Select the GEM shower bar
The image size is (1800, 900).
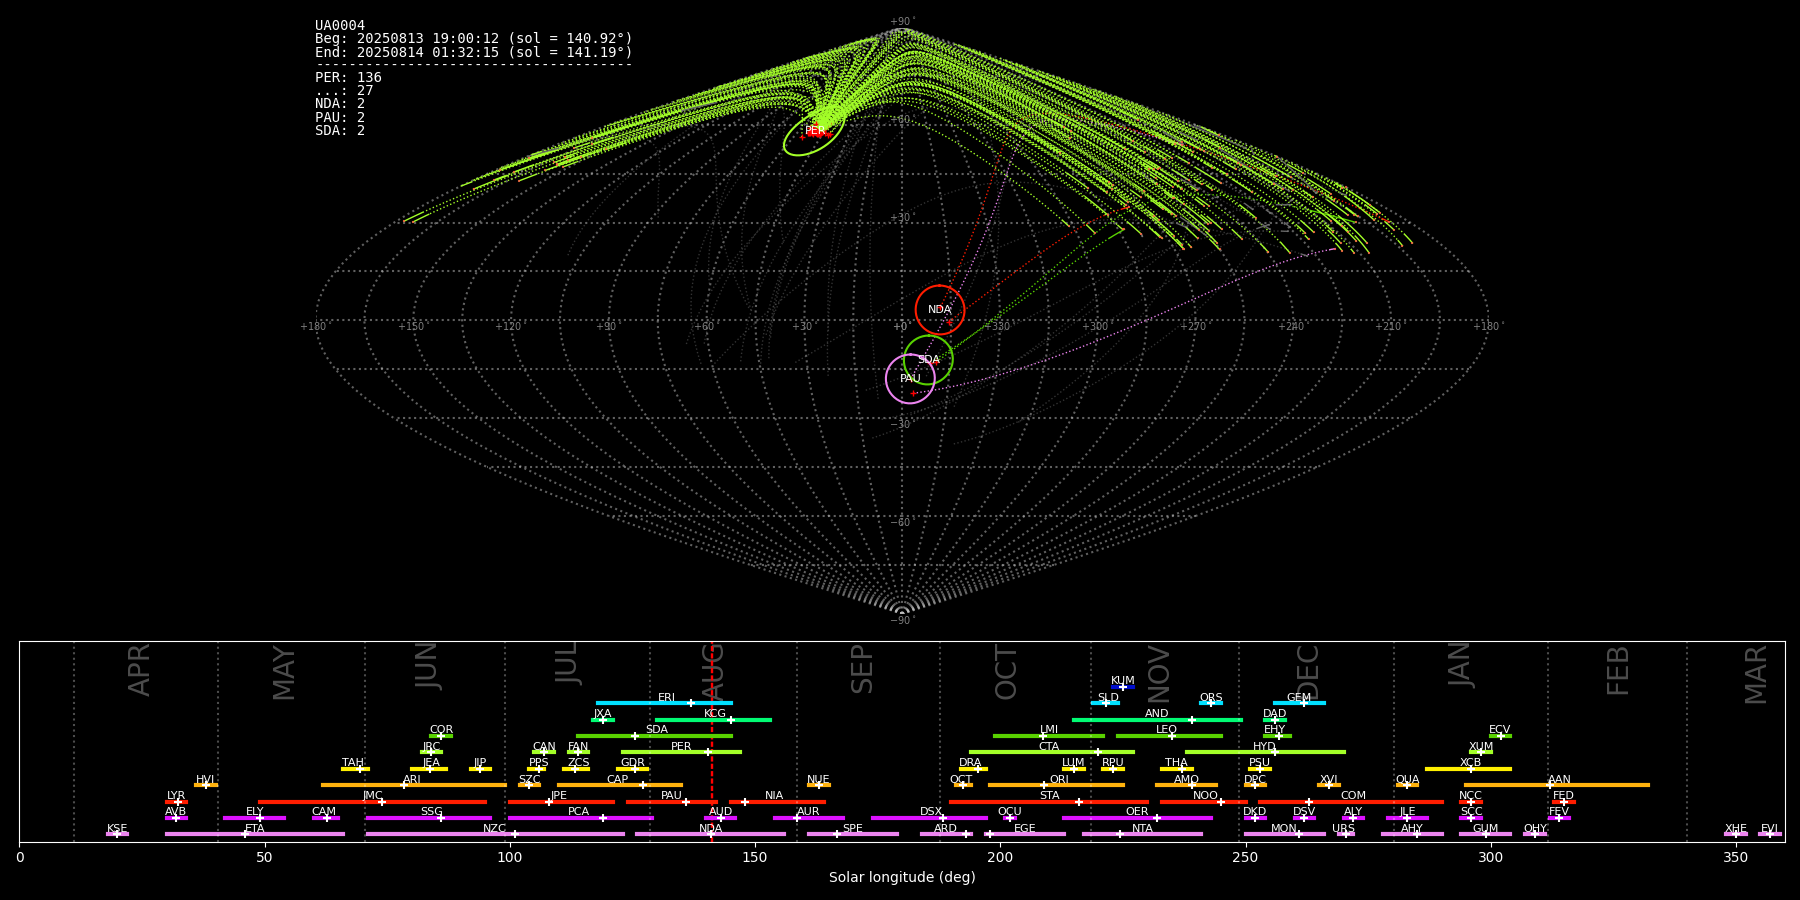click(1299, 703)
